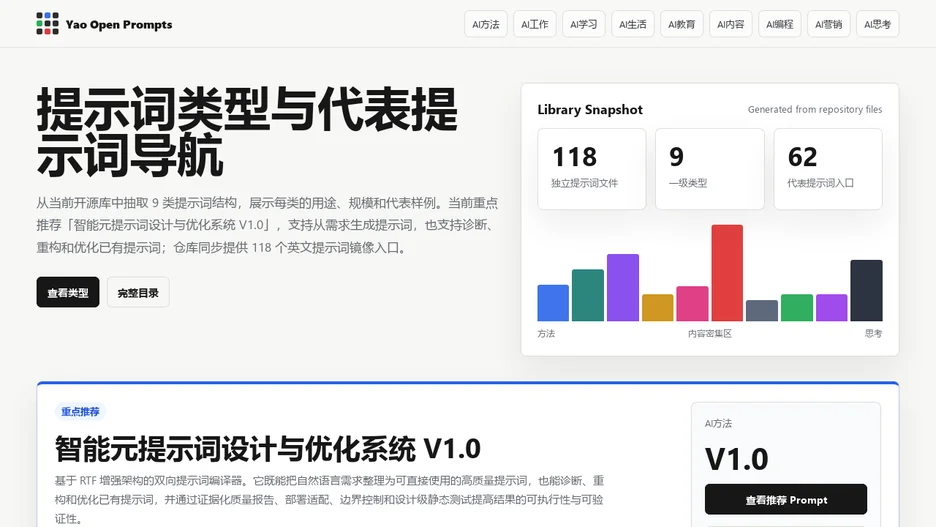Open the Yao Open Prompts home title
Screen dimensions: 936x527
point(119,24)
